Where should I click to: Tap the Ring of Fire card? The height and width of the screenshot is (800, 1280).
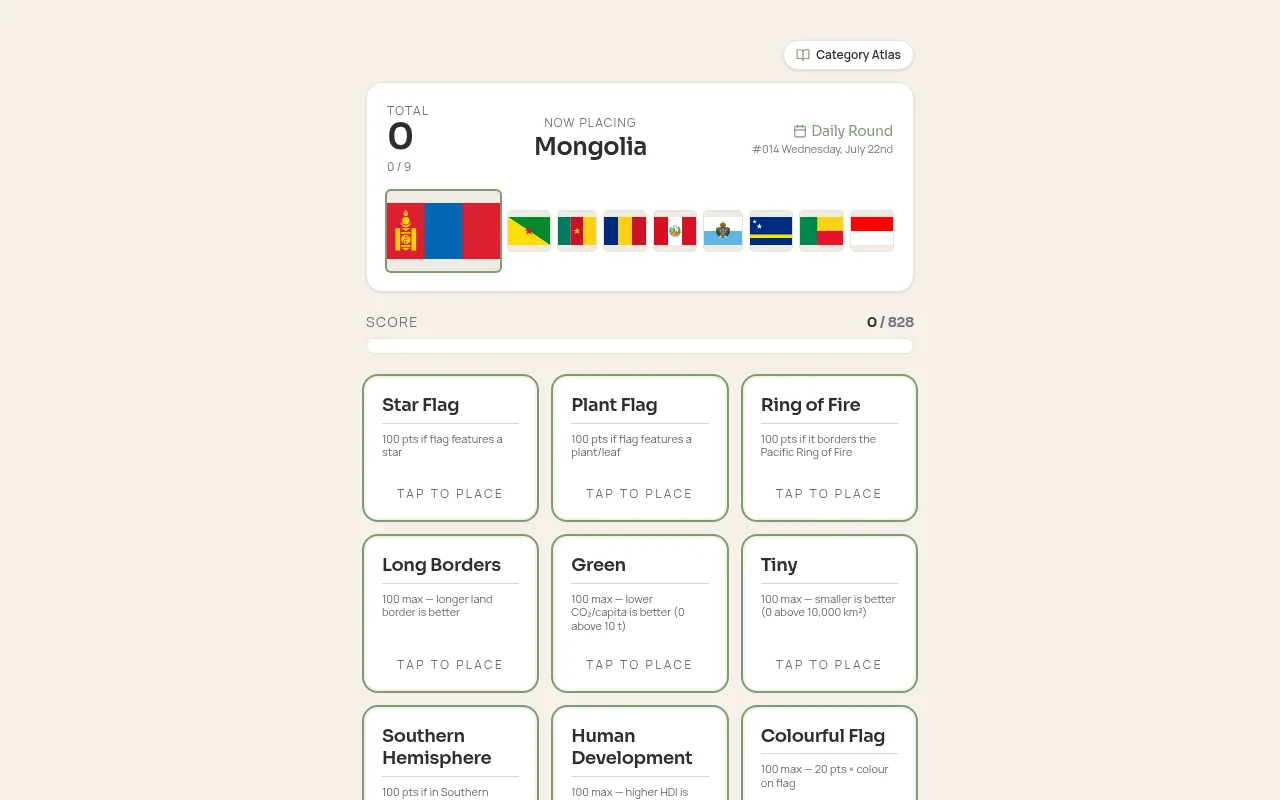(x=829, y=448)
